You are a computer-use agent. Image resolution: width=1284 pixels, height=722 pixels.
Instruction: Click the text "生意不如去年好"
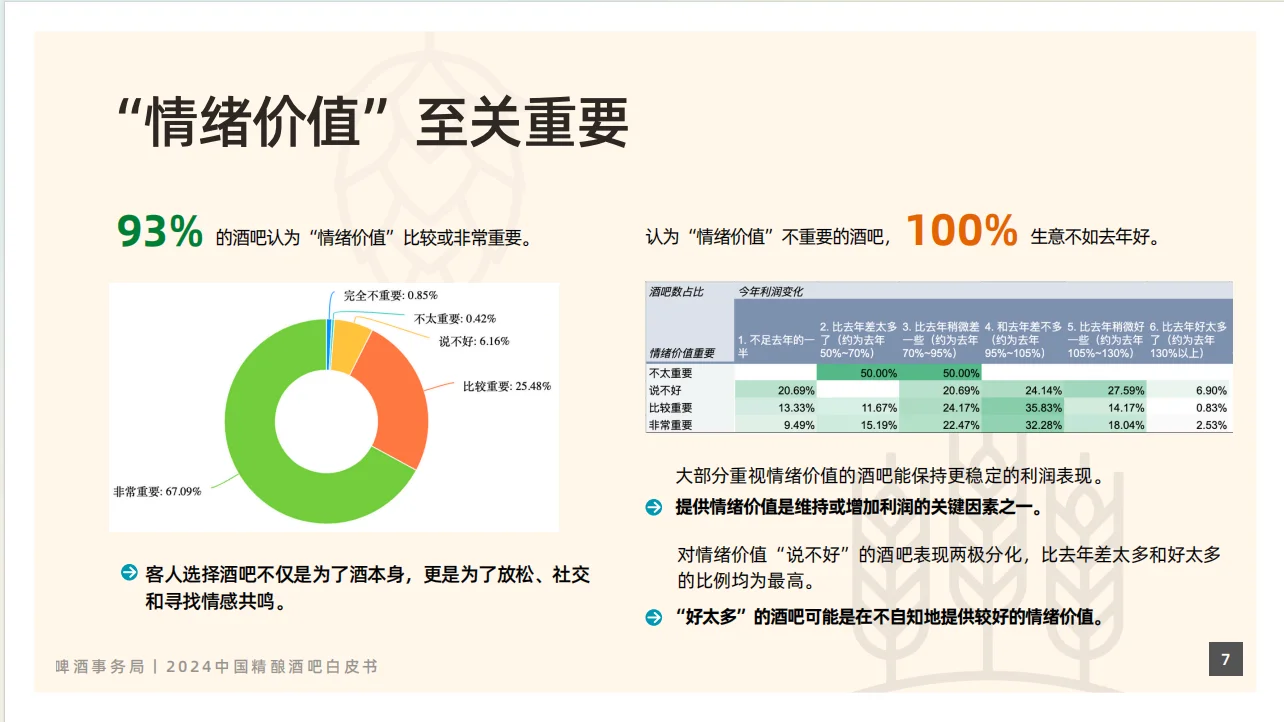point(1095,237)
